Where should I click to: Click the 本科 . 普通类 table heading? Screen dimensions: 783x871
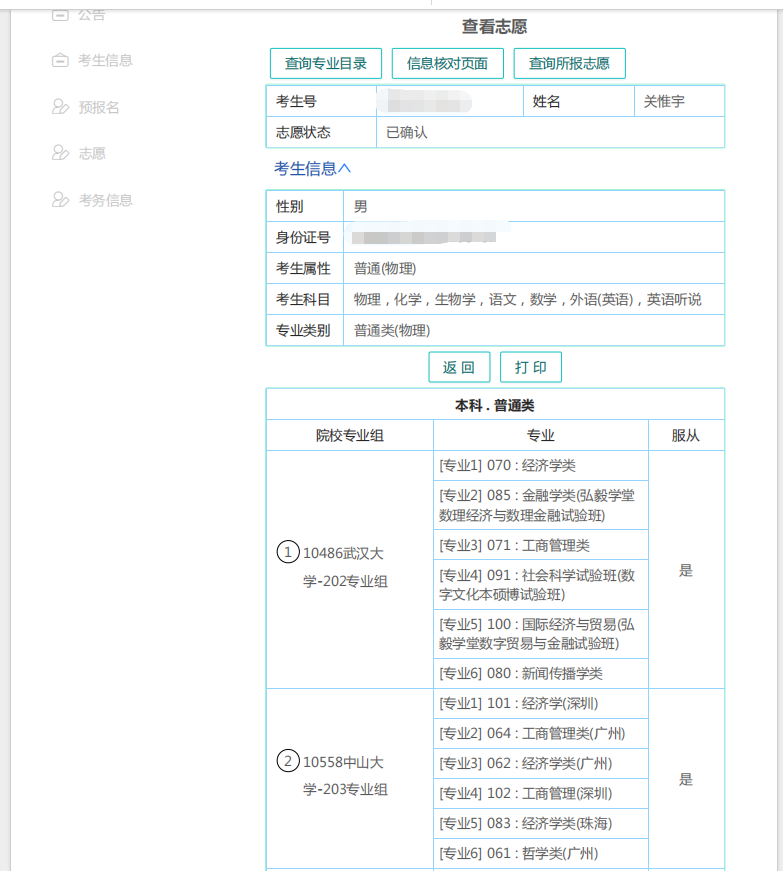(x=495, y=406)
